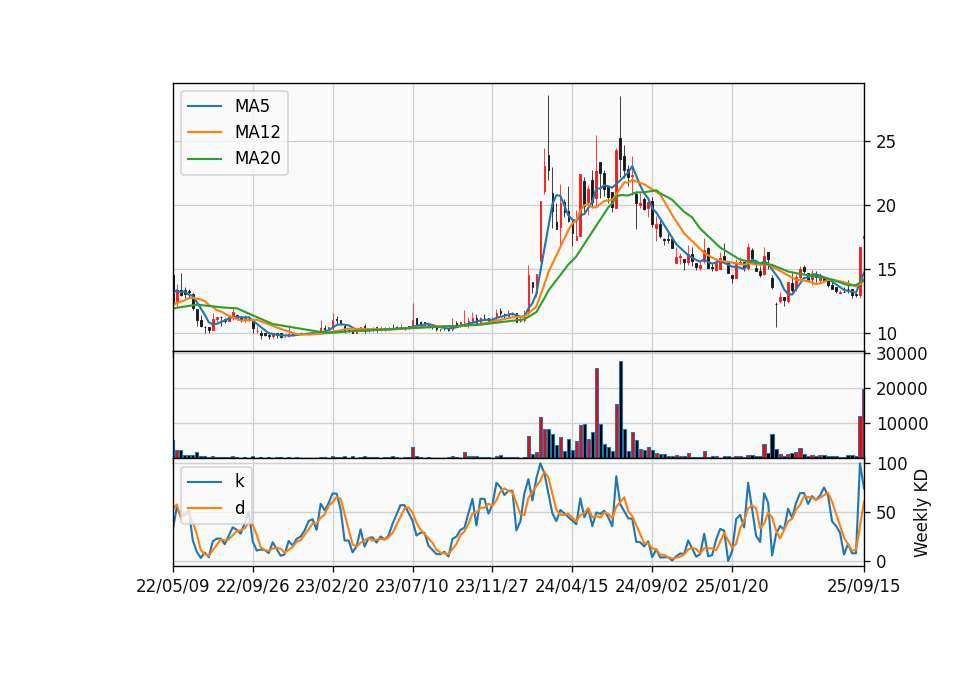Click the 23/07/10 date tick label

[413, 586]
